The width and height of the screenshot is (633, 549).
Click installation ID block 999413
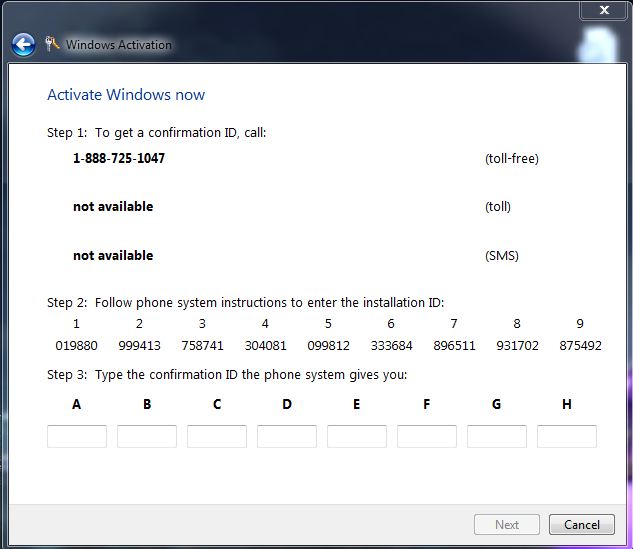click(x=139, y=346)
